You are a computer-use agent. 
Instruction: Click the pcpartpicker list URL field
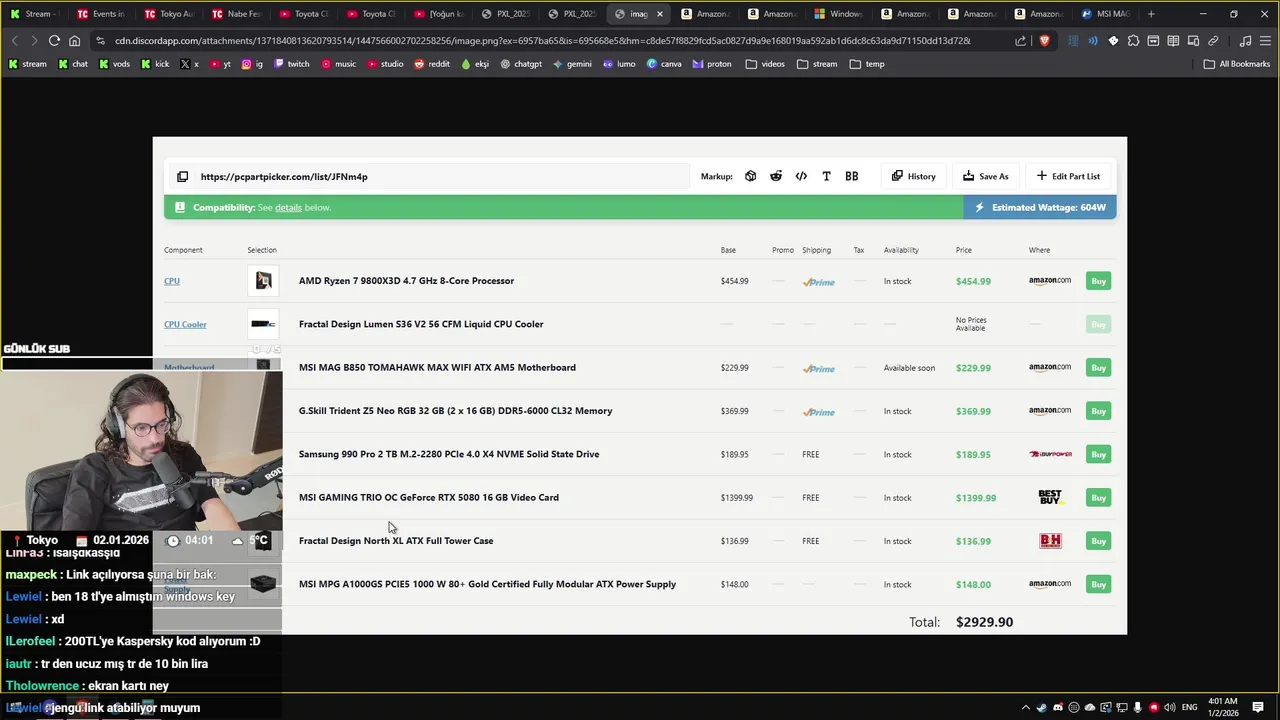tap(429, 176)
